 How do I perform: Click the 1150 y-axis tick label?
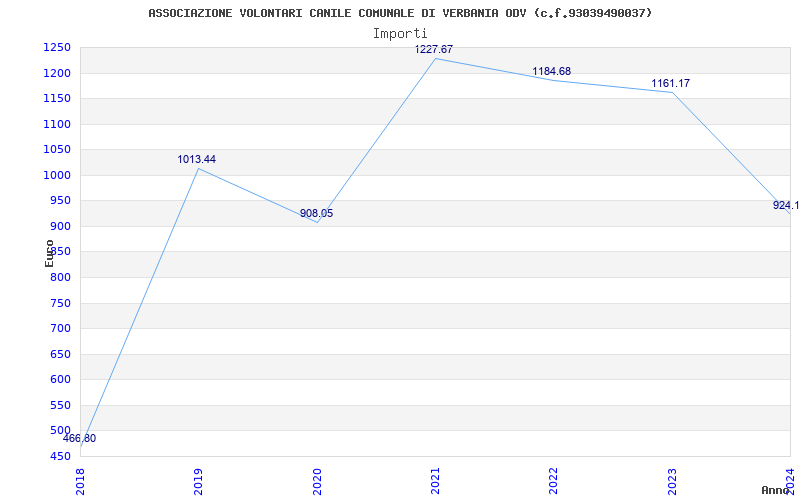(x=57, y=99)
